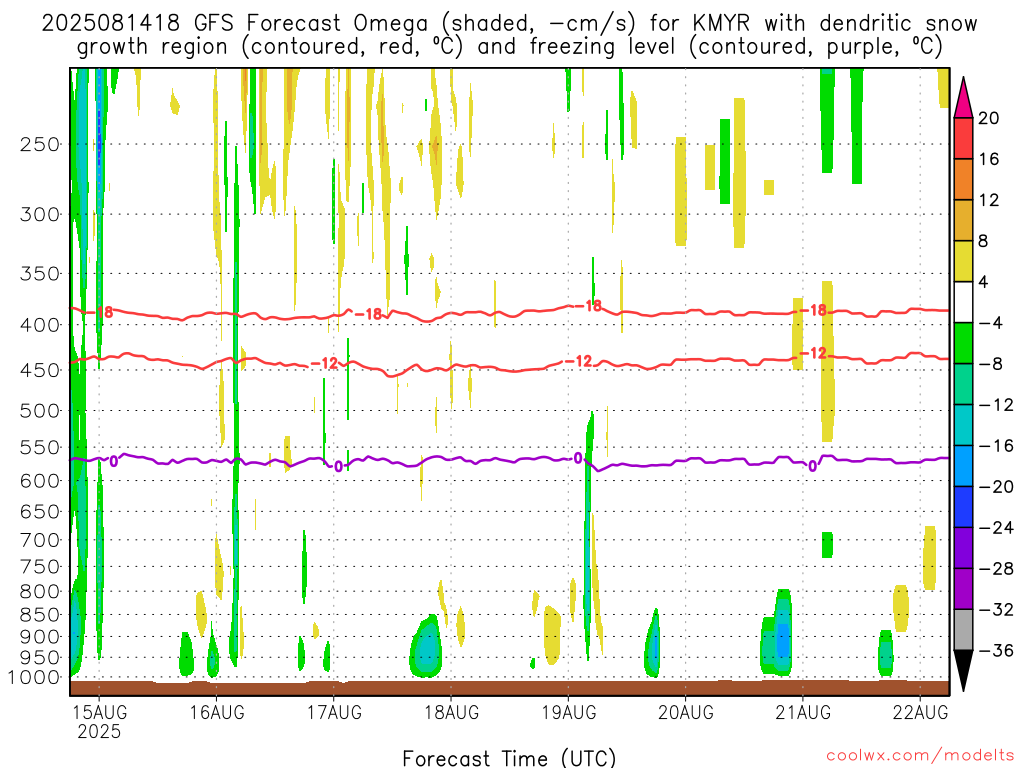The height and width of the screenshot is (768, 1024).
Task: Click the colorbar's '-32' value label
Action: point(996,609)
